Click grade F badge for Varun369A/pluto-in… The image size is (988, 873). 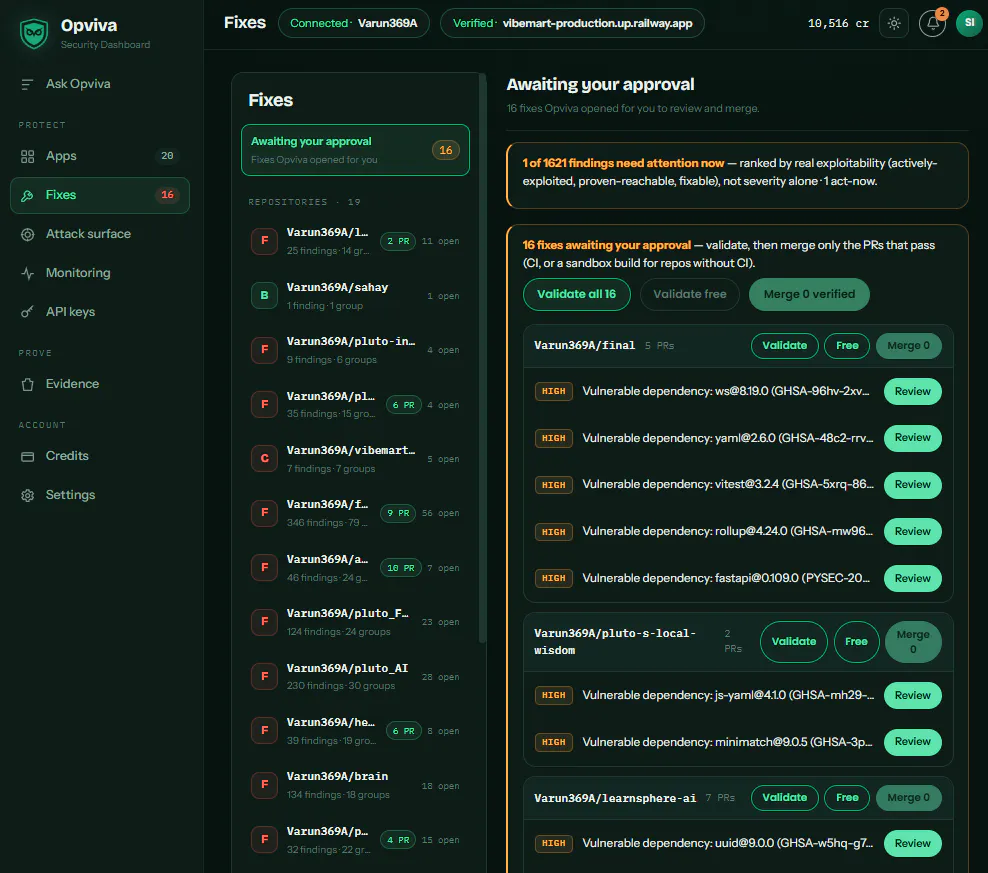click(265, 350)
